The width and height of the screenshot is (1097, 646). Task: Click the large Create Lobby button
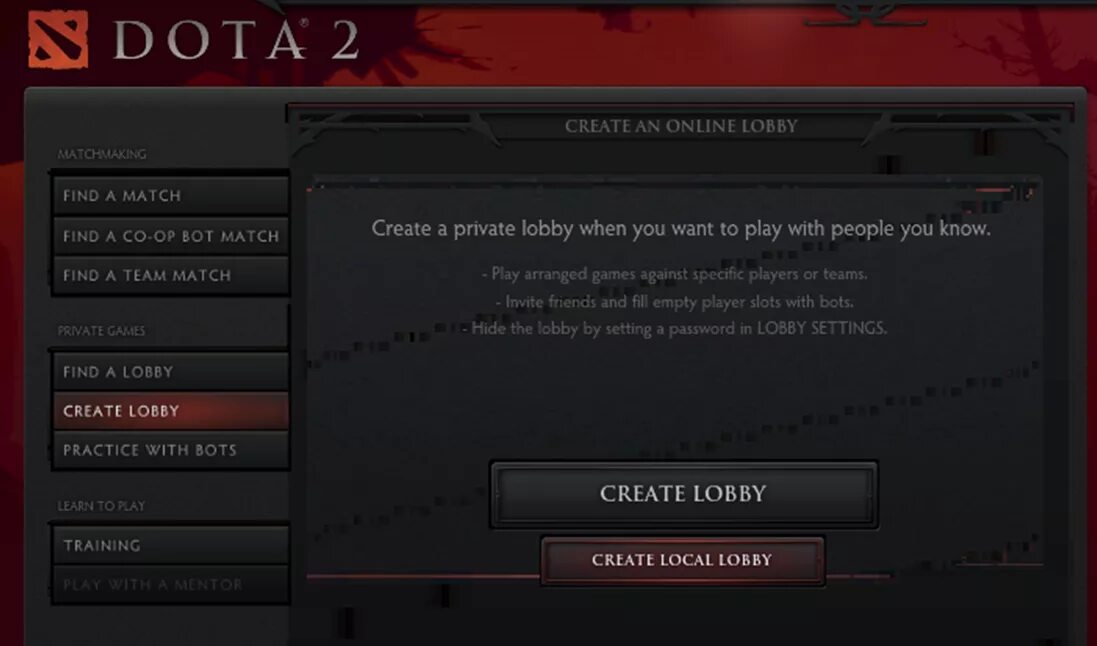684,494
